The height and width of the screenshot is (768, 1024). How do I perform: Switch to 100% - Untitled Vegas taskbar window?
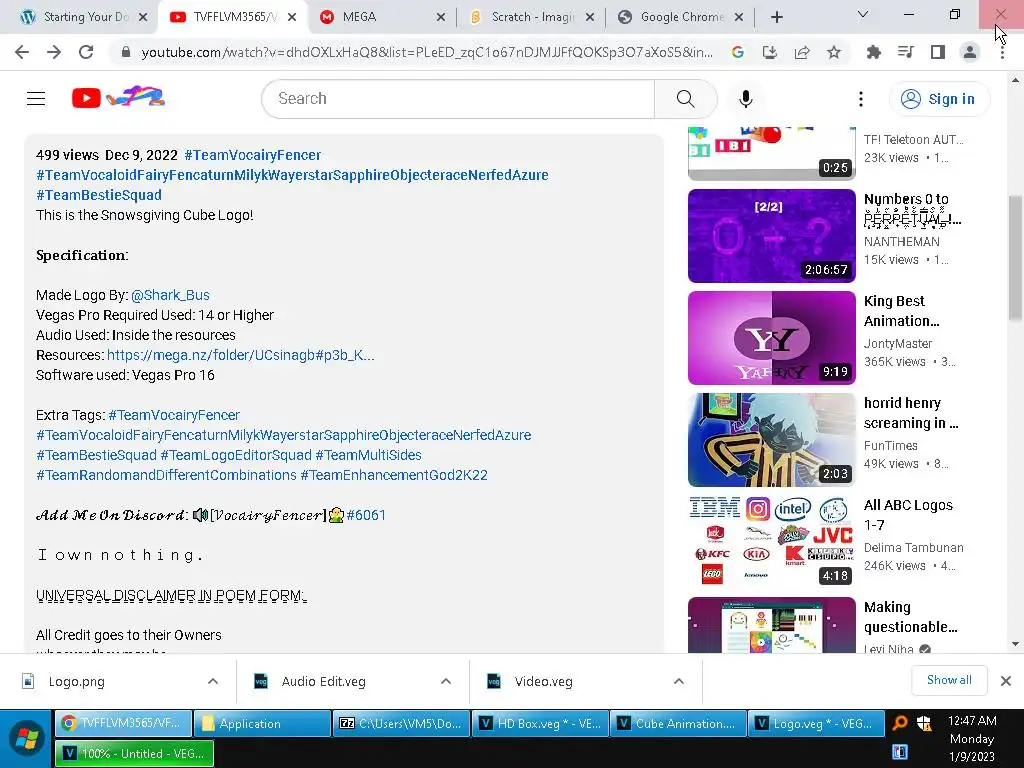click(x=135, y=754)
